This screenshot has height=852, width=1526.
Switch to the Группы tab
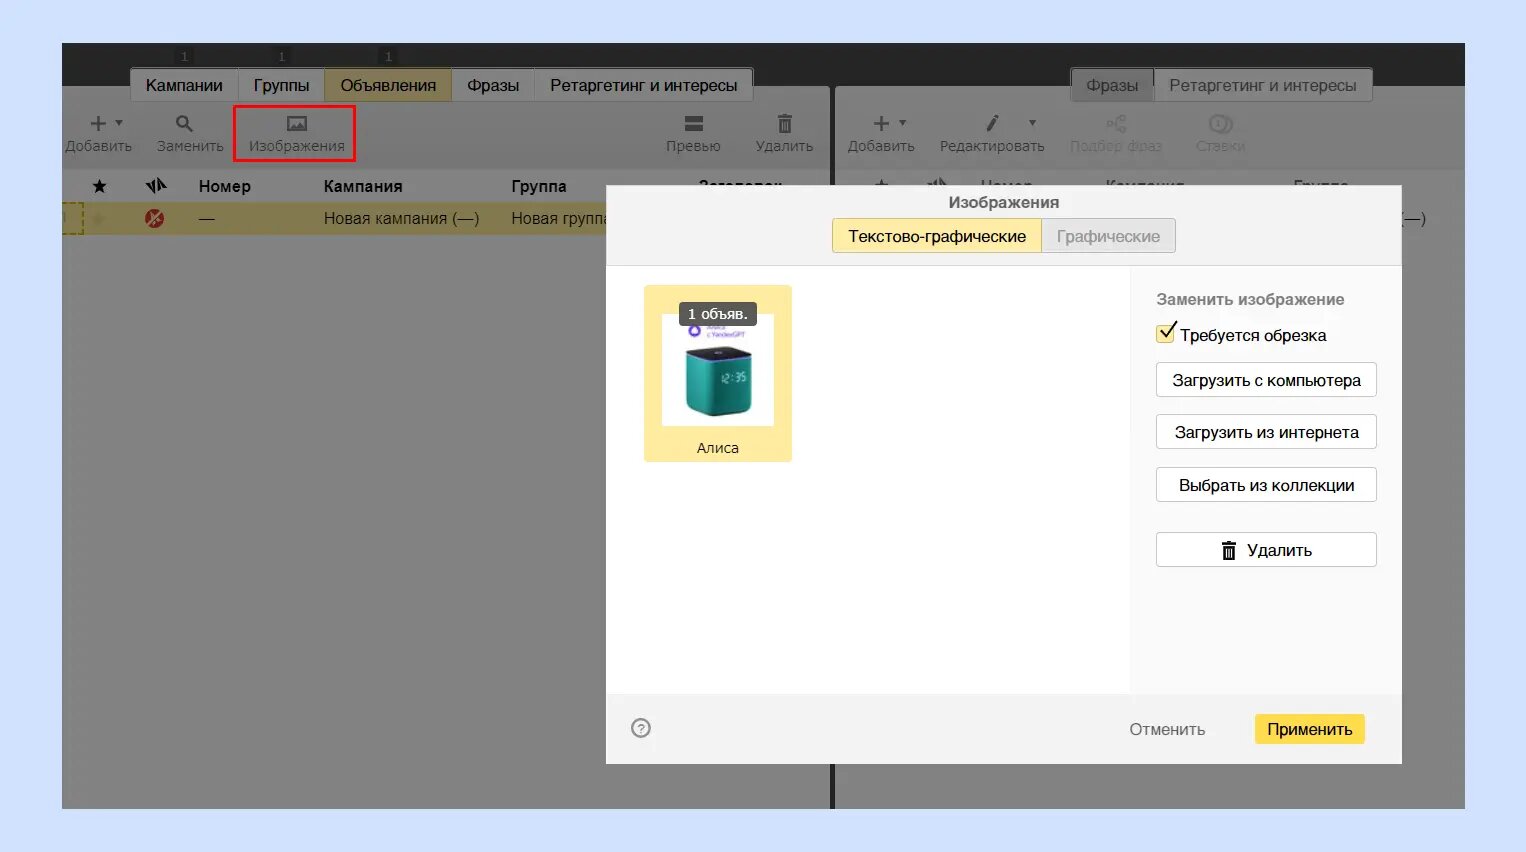[281, 85]
